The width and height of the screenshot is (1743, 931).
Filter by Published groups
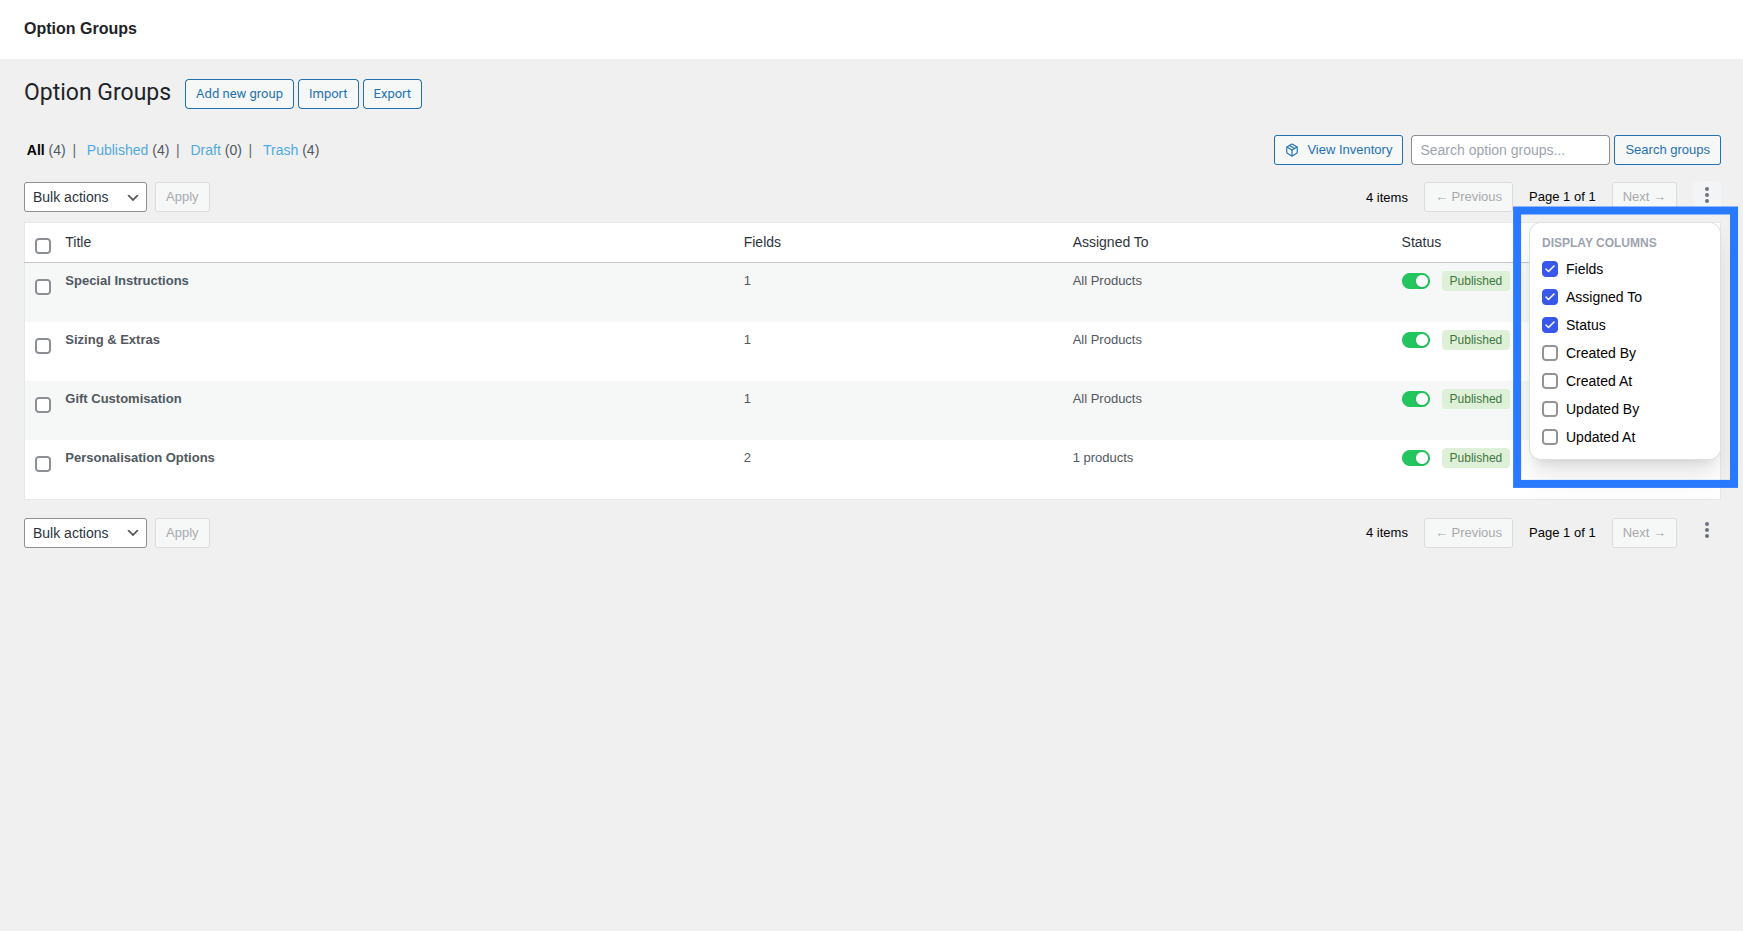[117, 150]
